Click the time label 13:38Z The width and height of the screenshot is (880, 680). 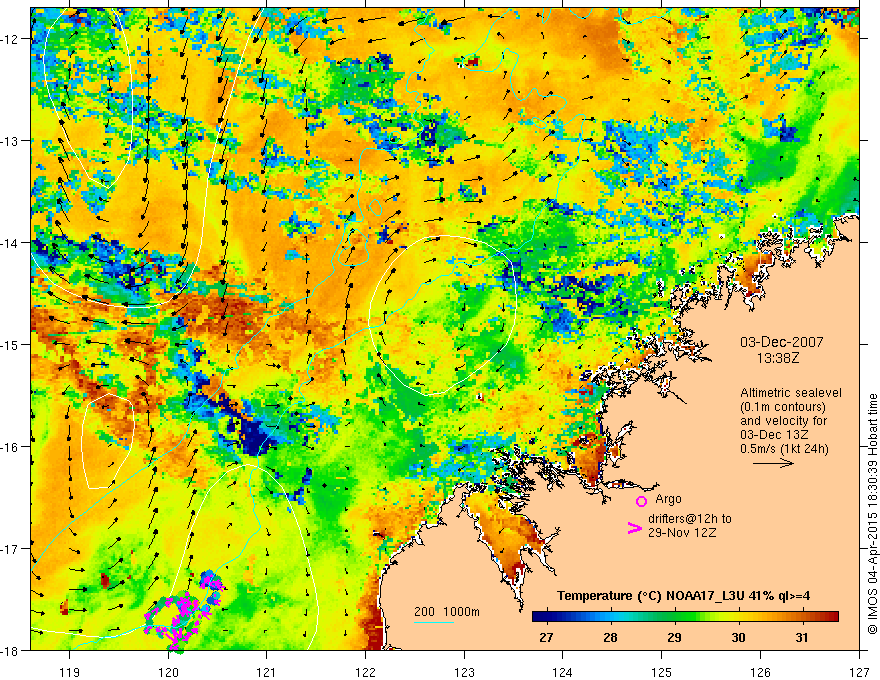(x=778, y=358)
